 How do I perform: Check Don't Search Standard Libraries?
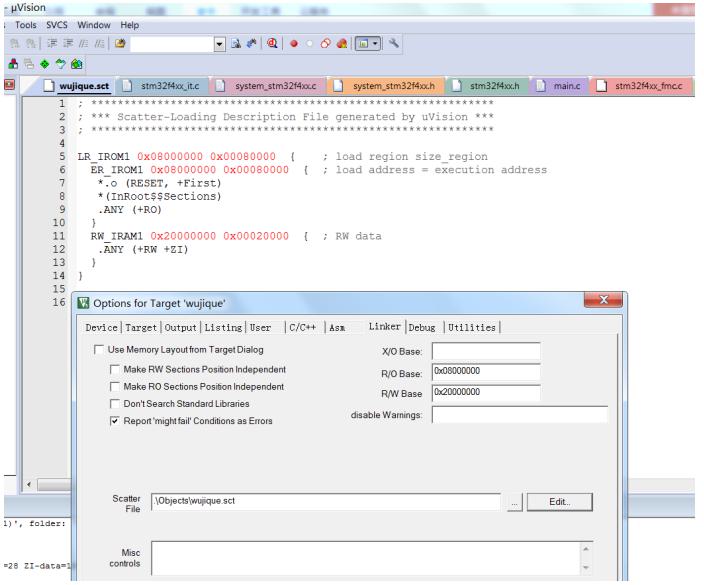click(114, 404)
